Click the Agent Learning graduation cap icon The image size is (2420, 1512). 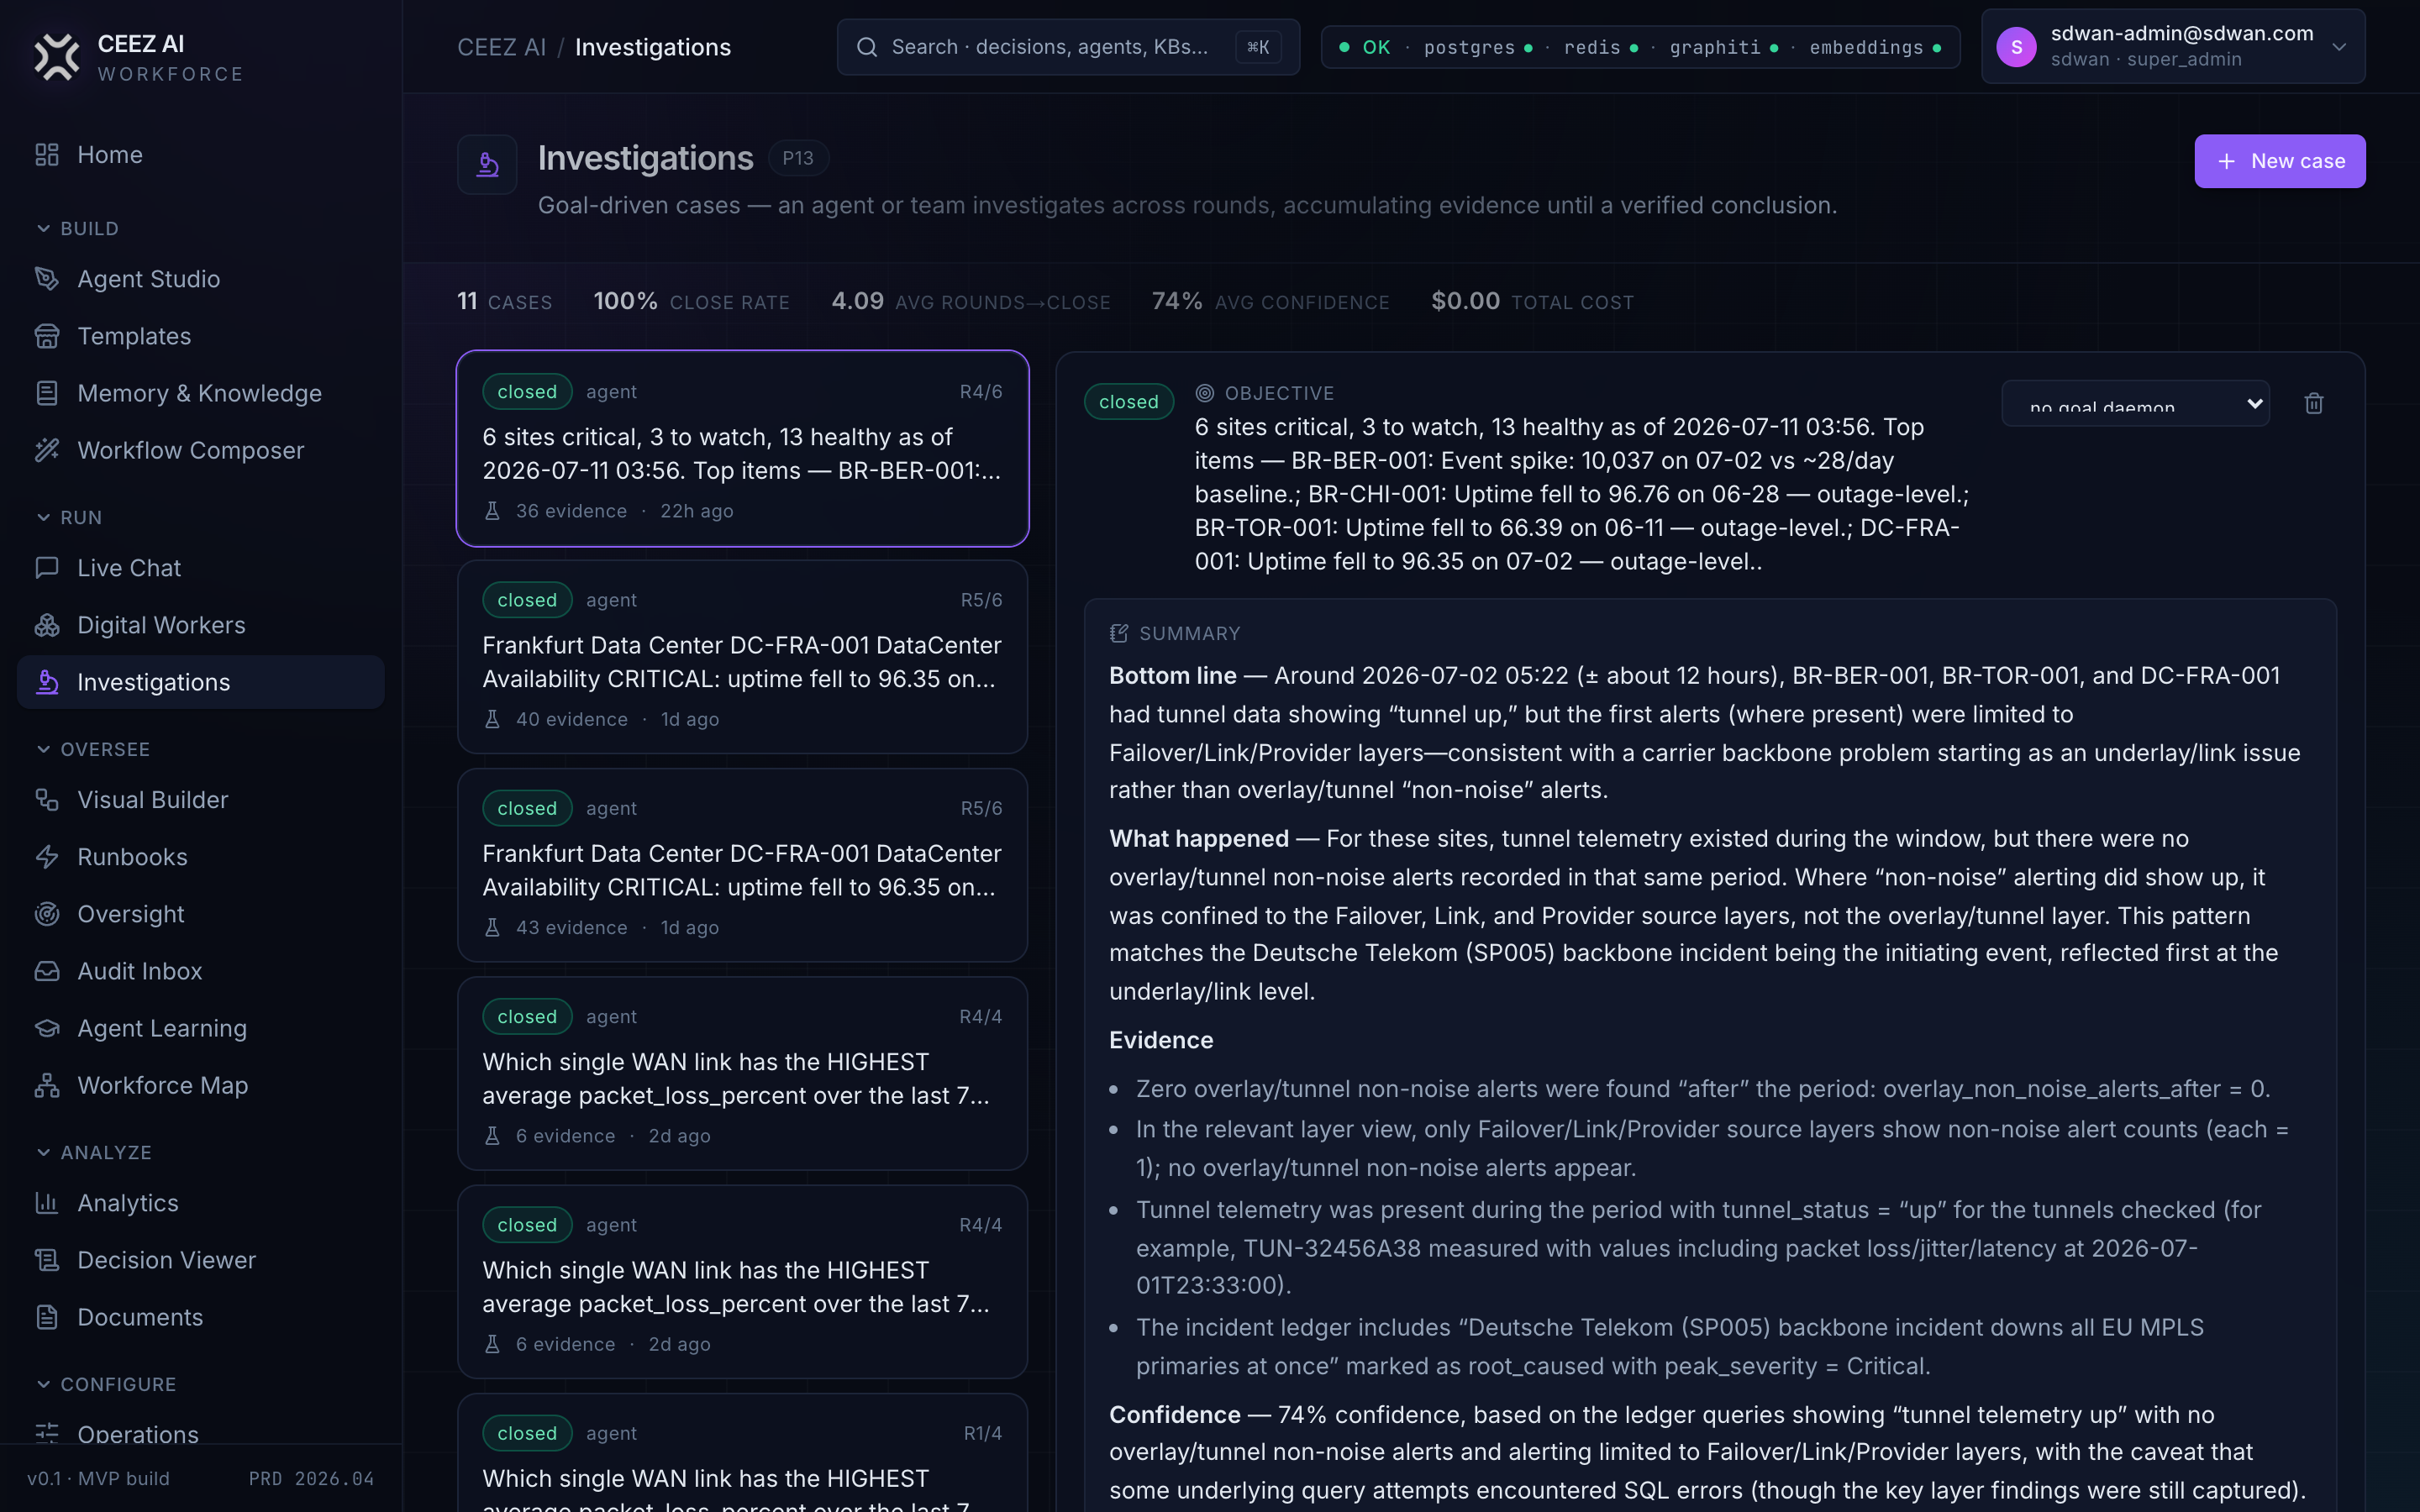click(x=47, y=1028)
